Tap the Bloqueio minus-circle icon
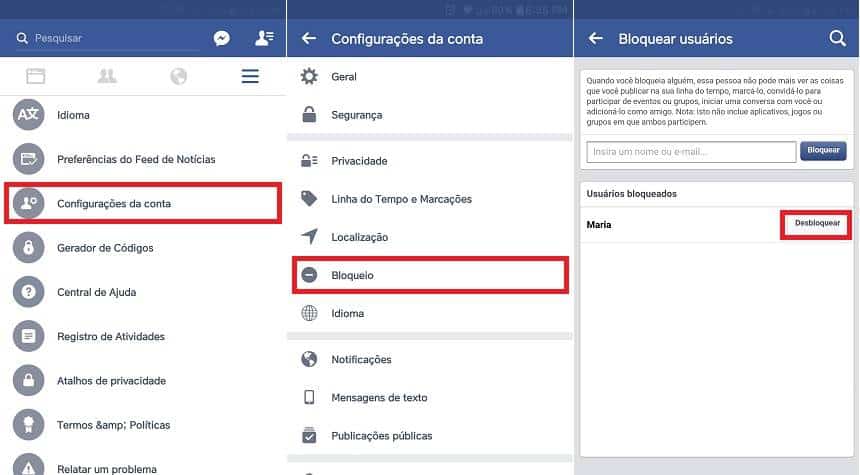 pos(309,275)
